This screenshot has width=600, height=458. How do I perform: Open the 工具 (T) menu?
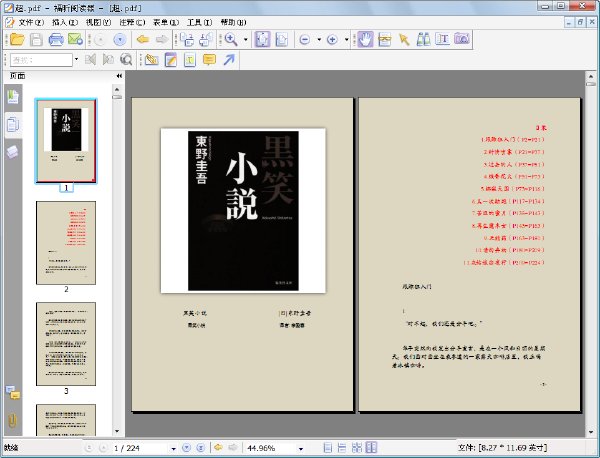coord(199,23)
